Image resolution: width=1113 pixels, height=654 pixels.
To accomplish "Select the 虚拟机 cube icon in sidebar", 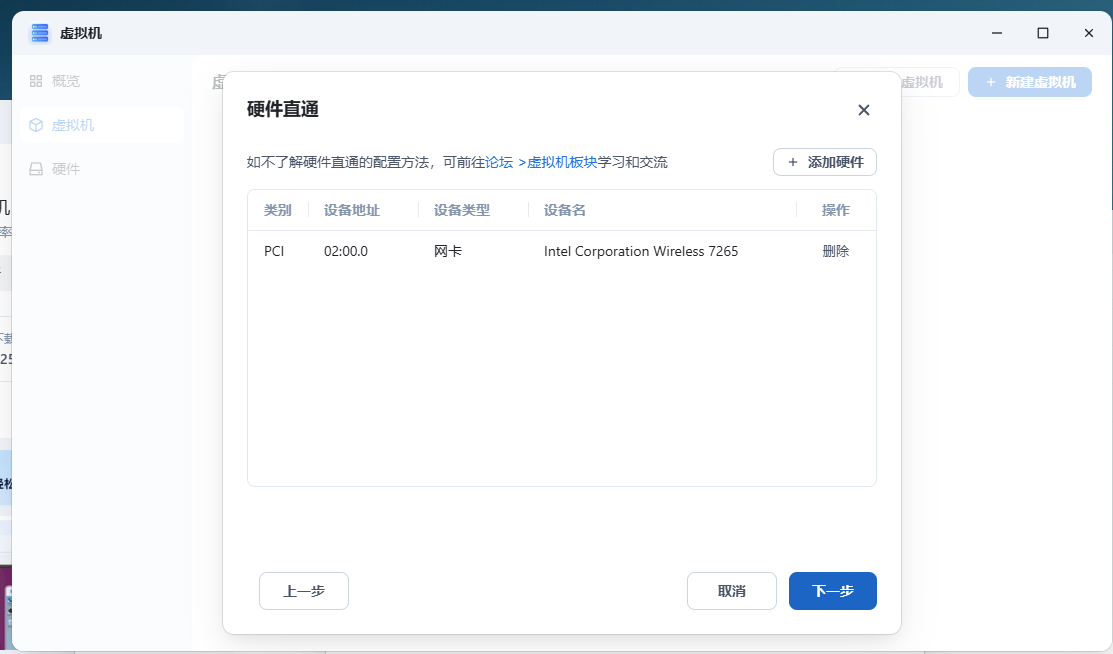I will (36, 125).
